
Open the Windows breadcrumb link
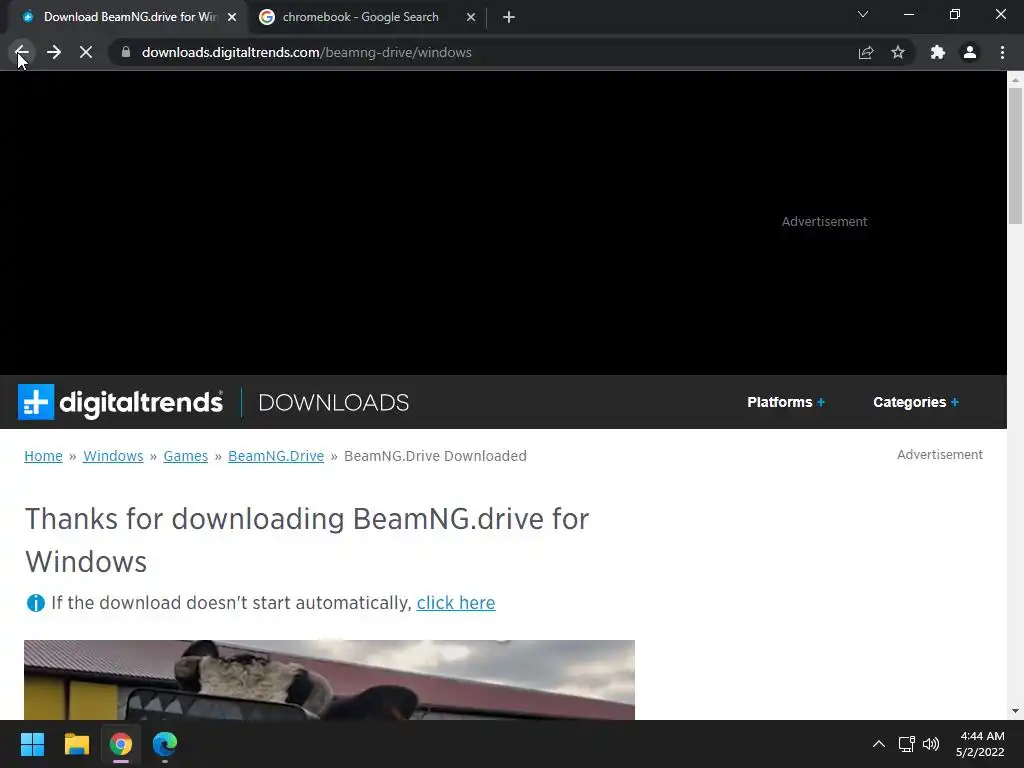point(113,456)
